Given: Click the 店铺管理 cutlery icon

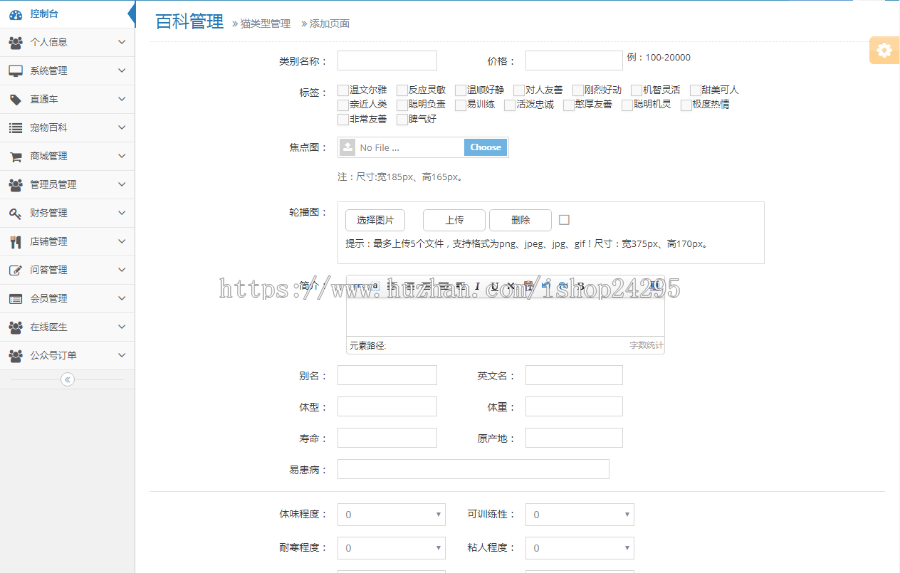Looking at the screenshot, I should tap(15, 242).
